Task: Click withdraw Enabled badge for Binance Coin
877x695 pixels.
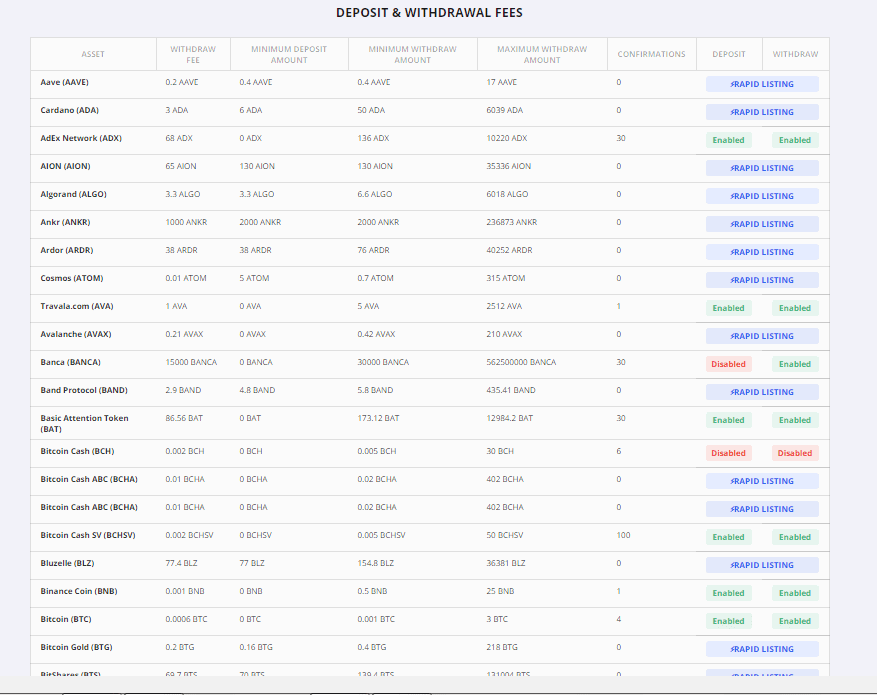Action: point(795,593)
